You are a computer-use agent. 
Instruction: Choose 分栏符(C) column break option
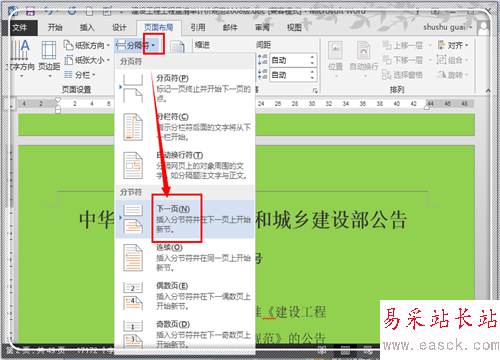pyautogui.click(x=185, y=127)
